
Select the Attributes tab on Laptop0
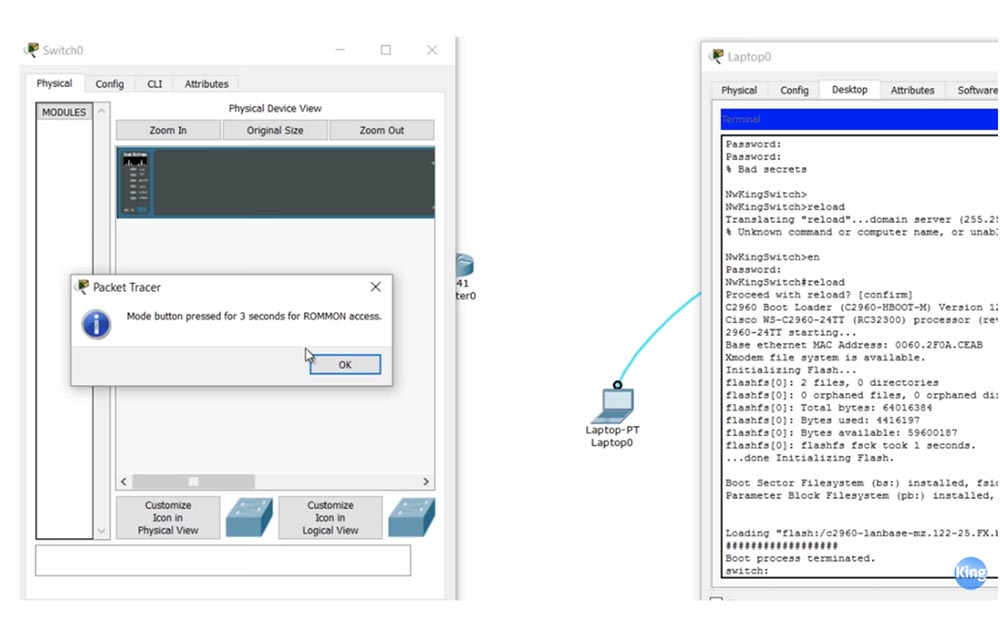click(x=912, y=90)
